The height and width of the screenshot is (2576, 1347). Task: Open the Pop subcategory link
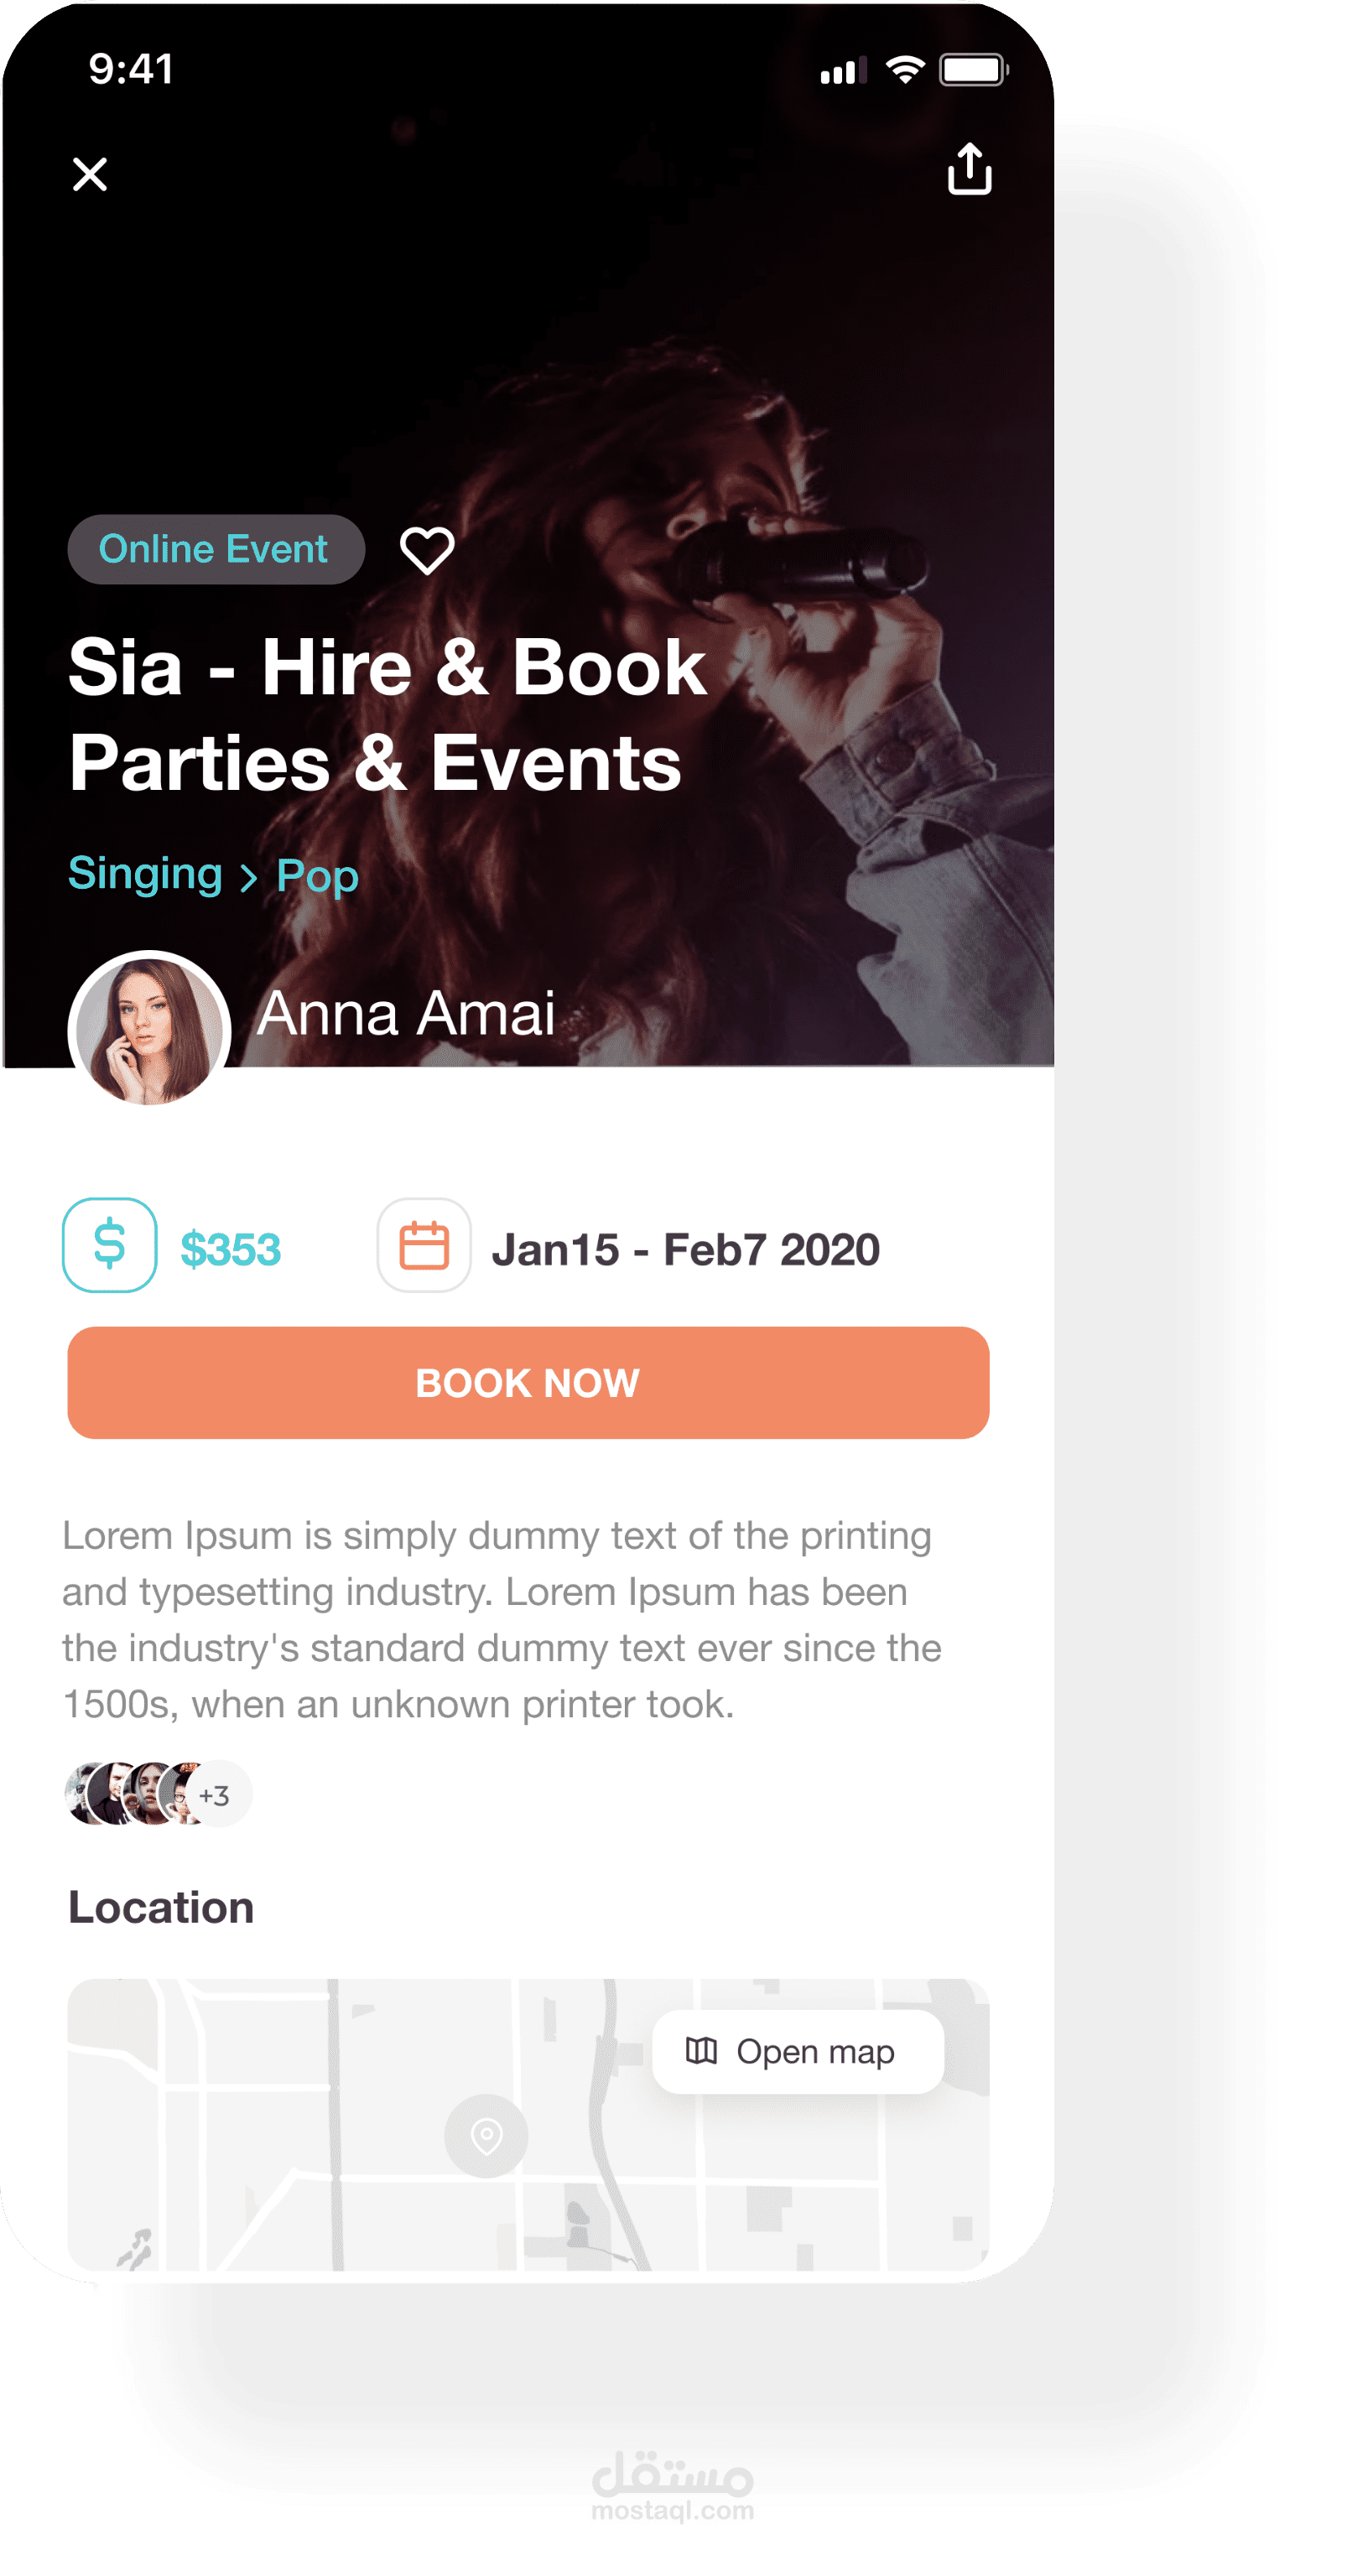[x=317, y=876]
